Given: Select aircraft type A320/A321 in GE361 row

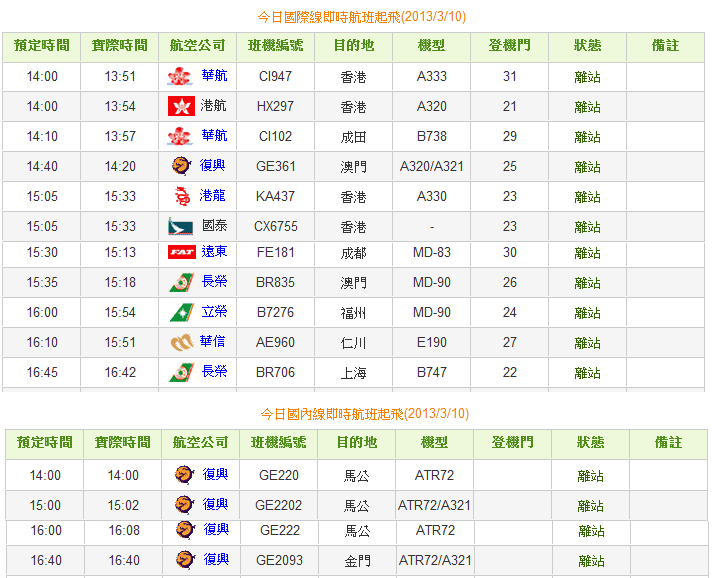Looking at the screenshot, I should (x=432, y=166).
